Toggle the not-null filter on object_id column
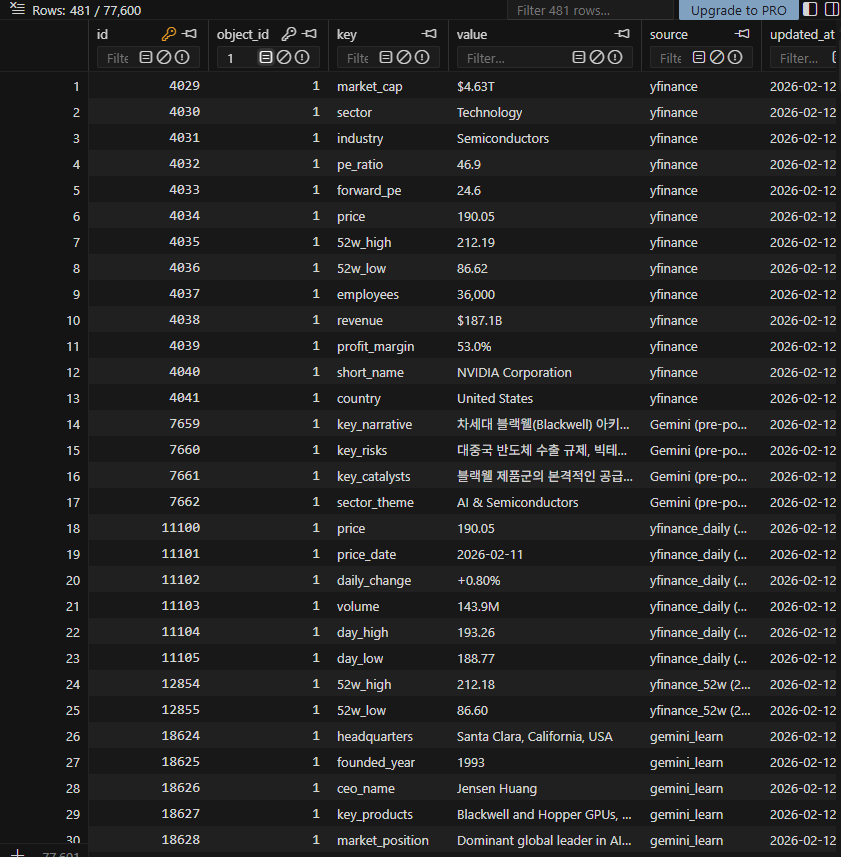Screen dimensions: 841x857 point(301,58)
